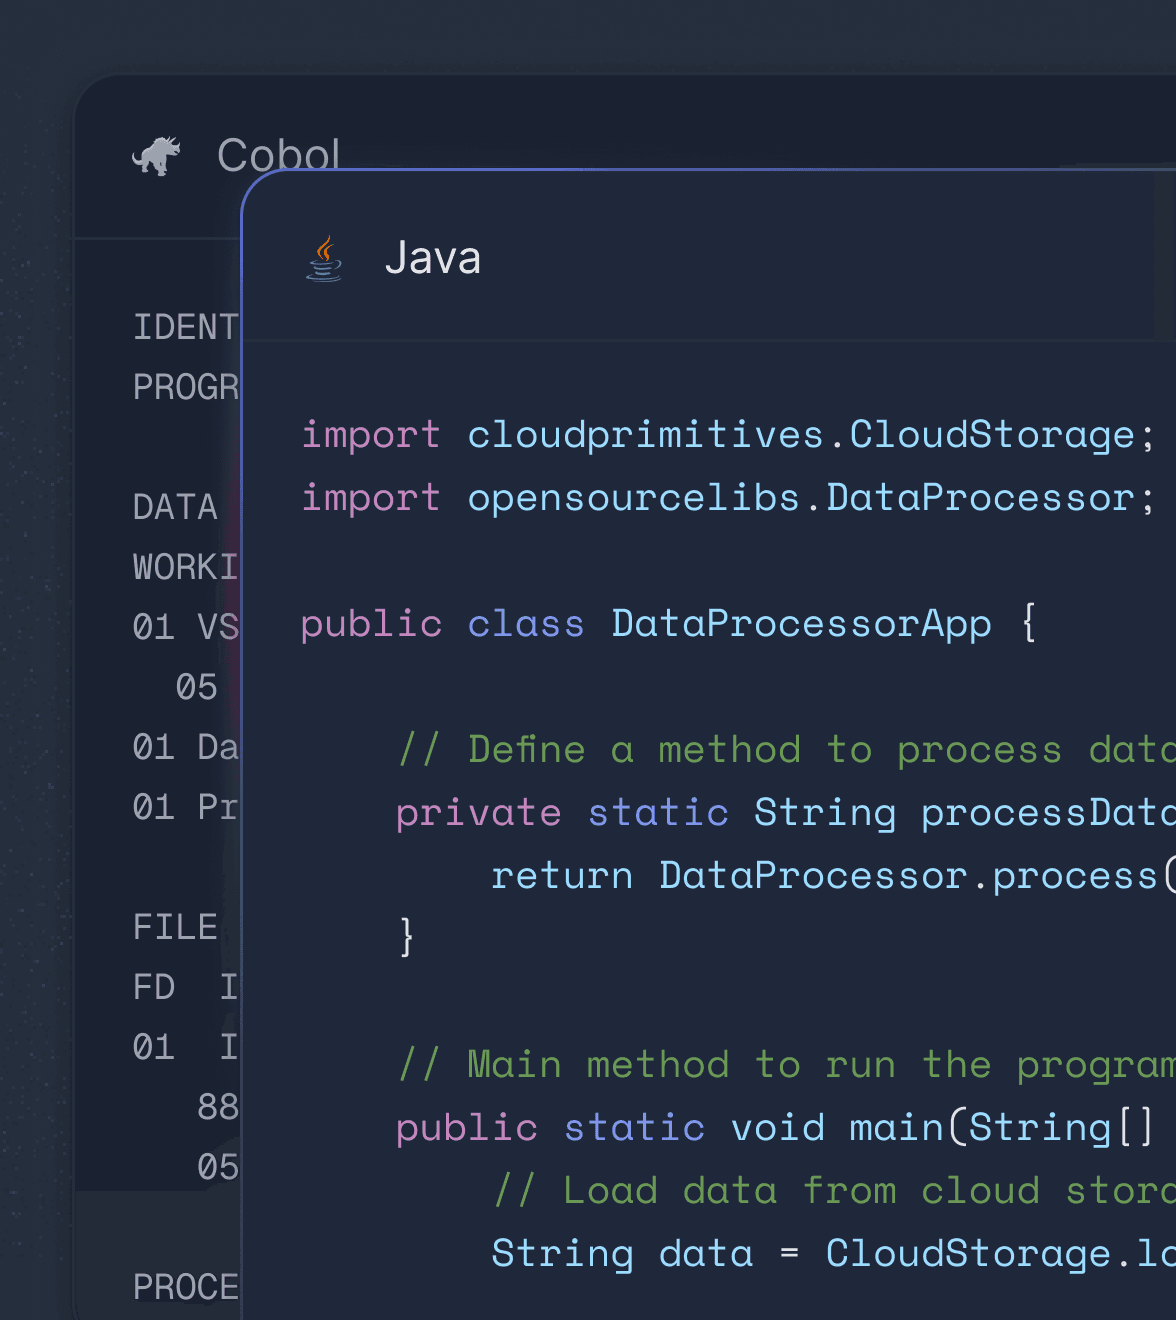
Task: Click the DataProcessorApp class name
Action: 801,624
